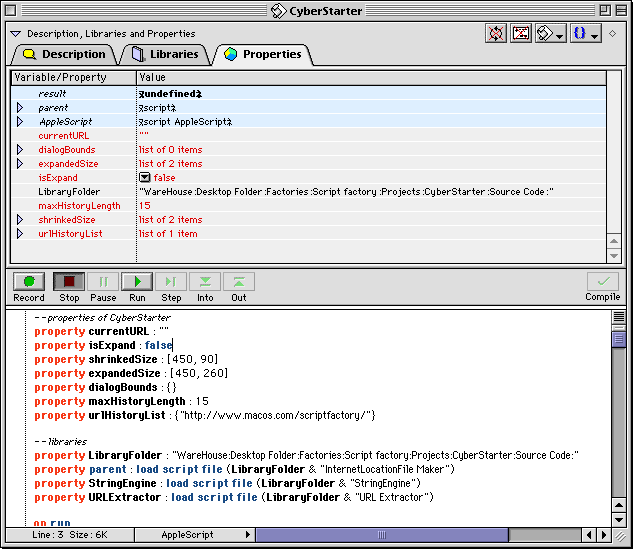The height and width of the screenshot is (549, 633).
Task: Click the editor scroll up arrow
Action: (x=618, y=505)
